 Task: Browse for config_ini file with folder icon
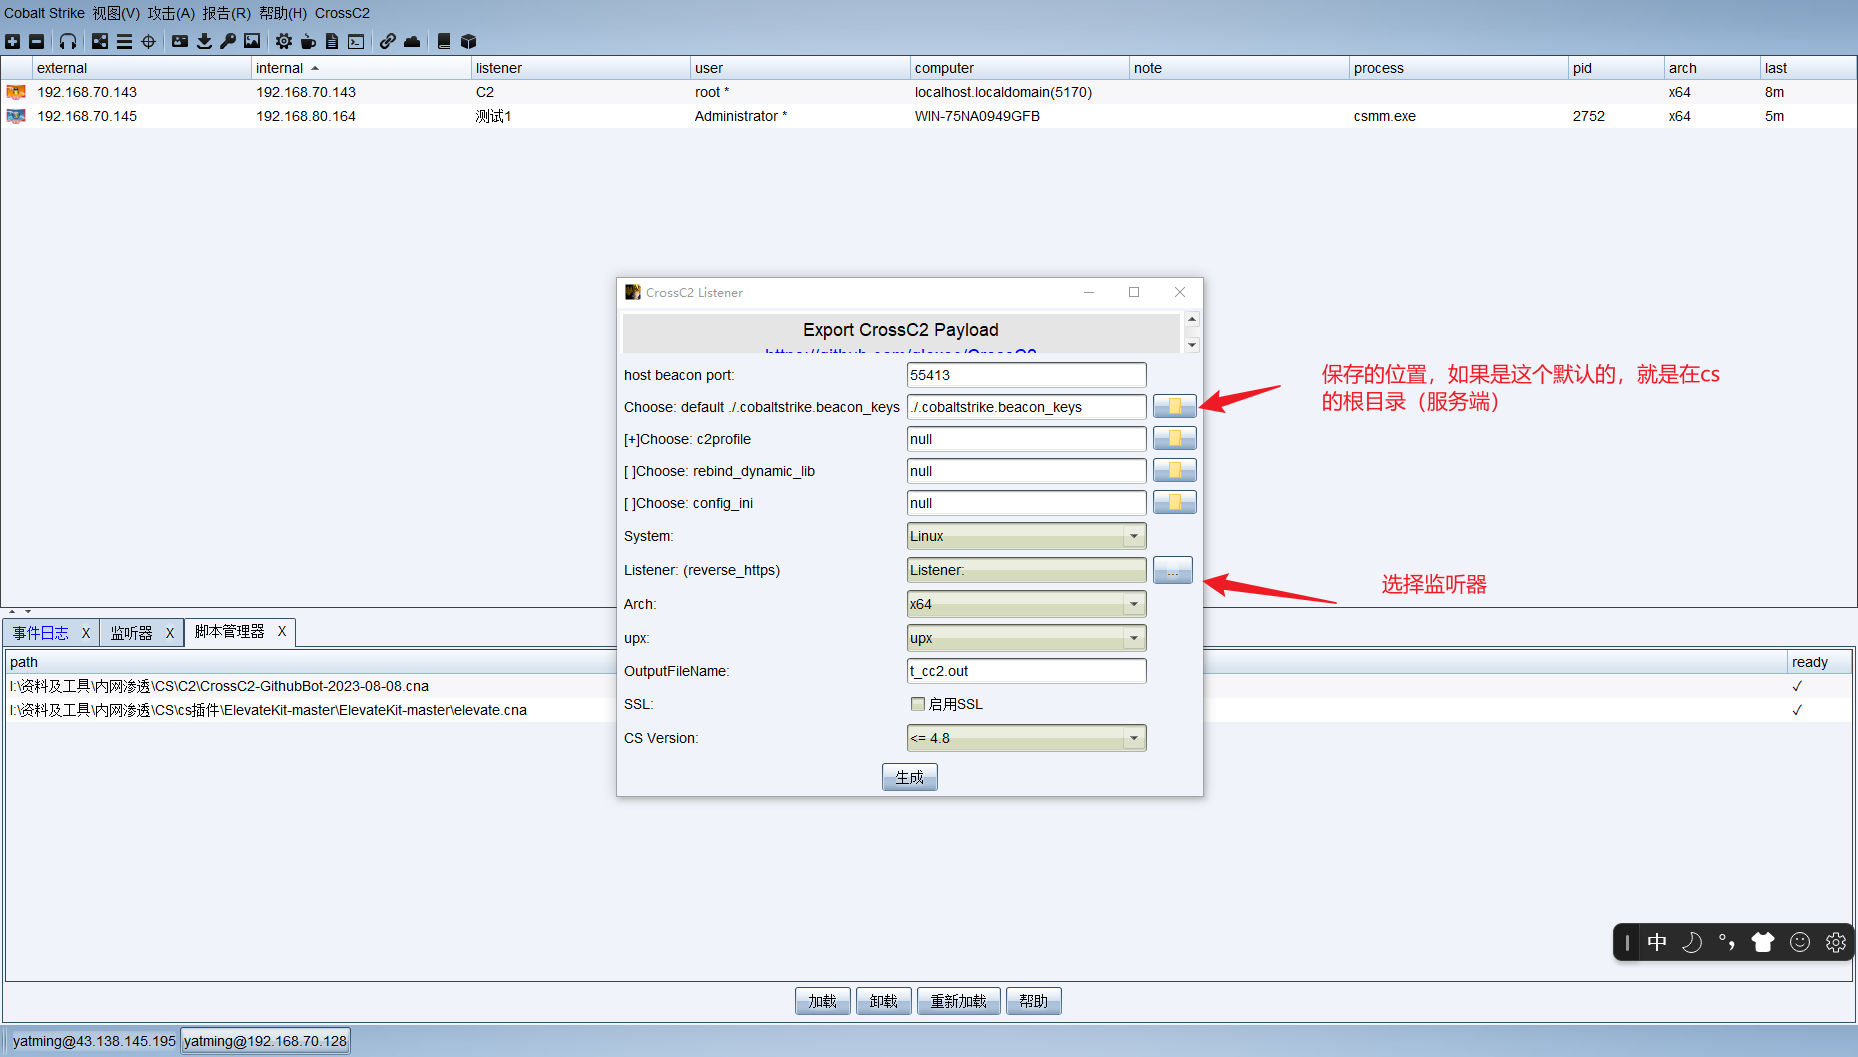tap(1175, 502)
